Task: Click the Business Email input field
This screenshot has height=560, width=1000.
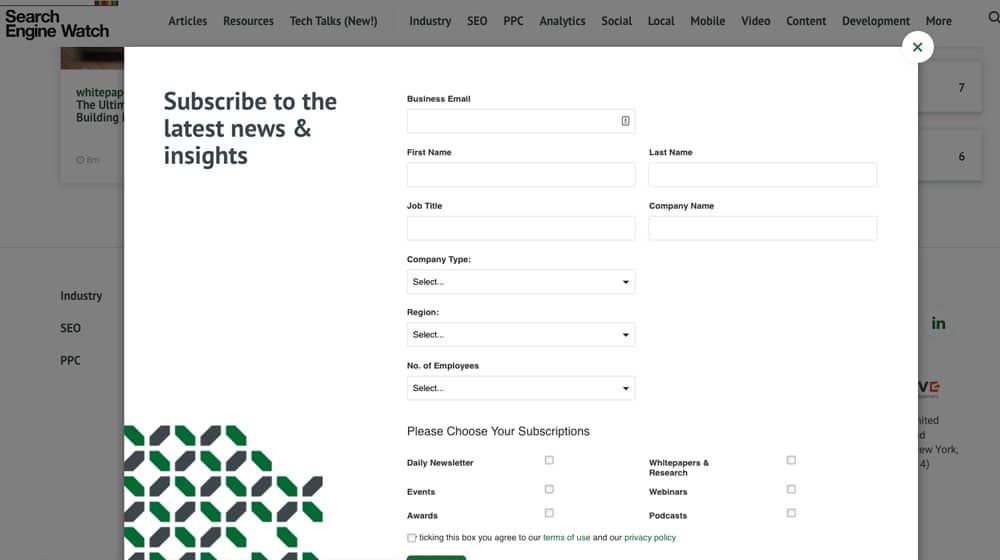Action: click(521, 121)
